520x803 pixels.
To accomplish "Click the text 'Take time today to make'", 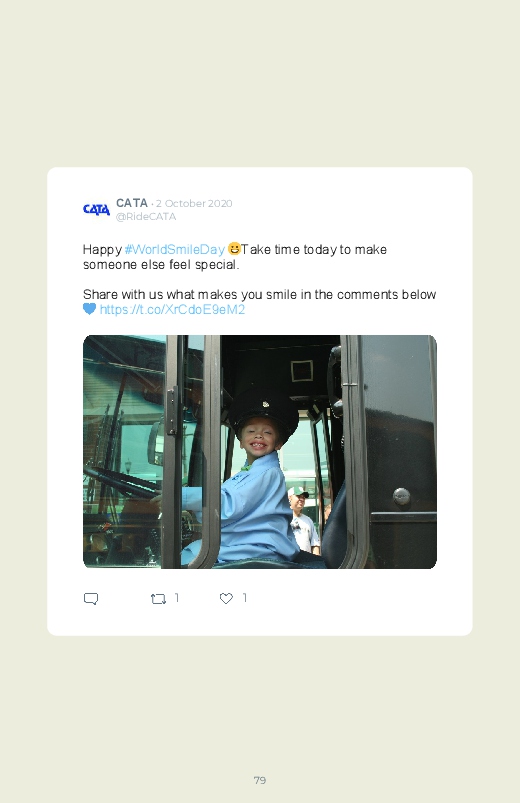I will (314, 249).
